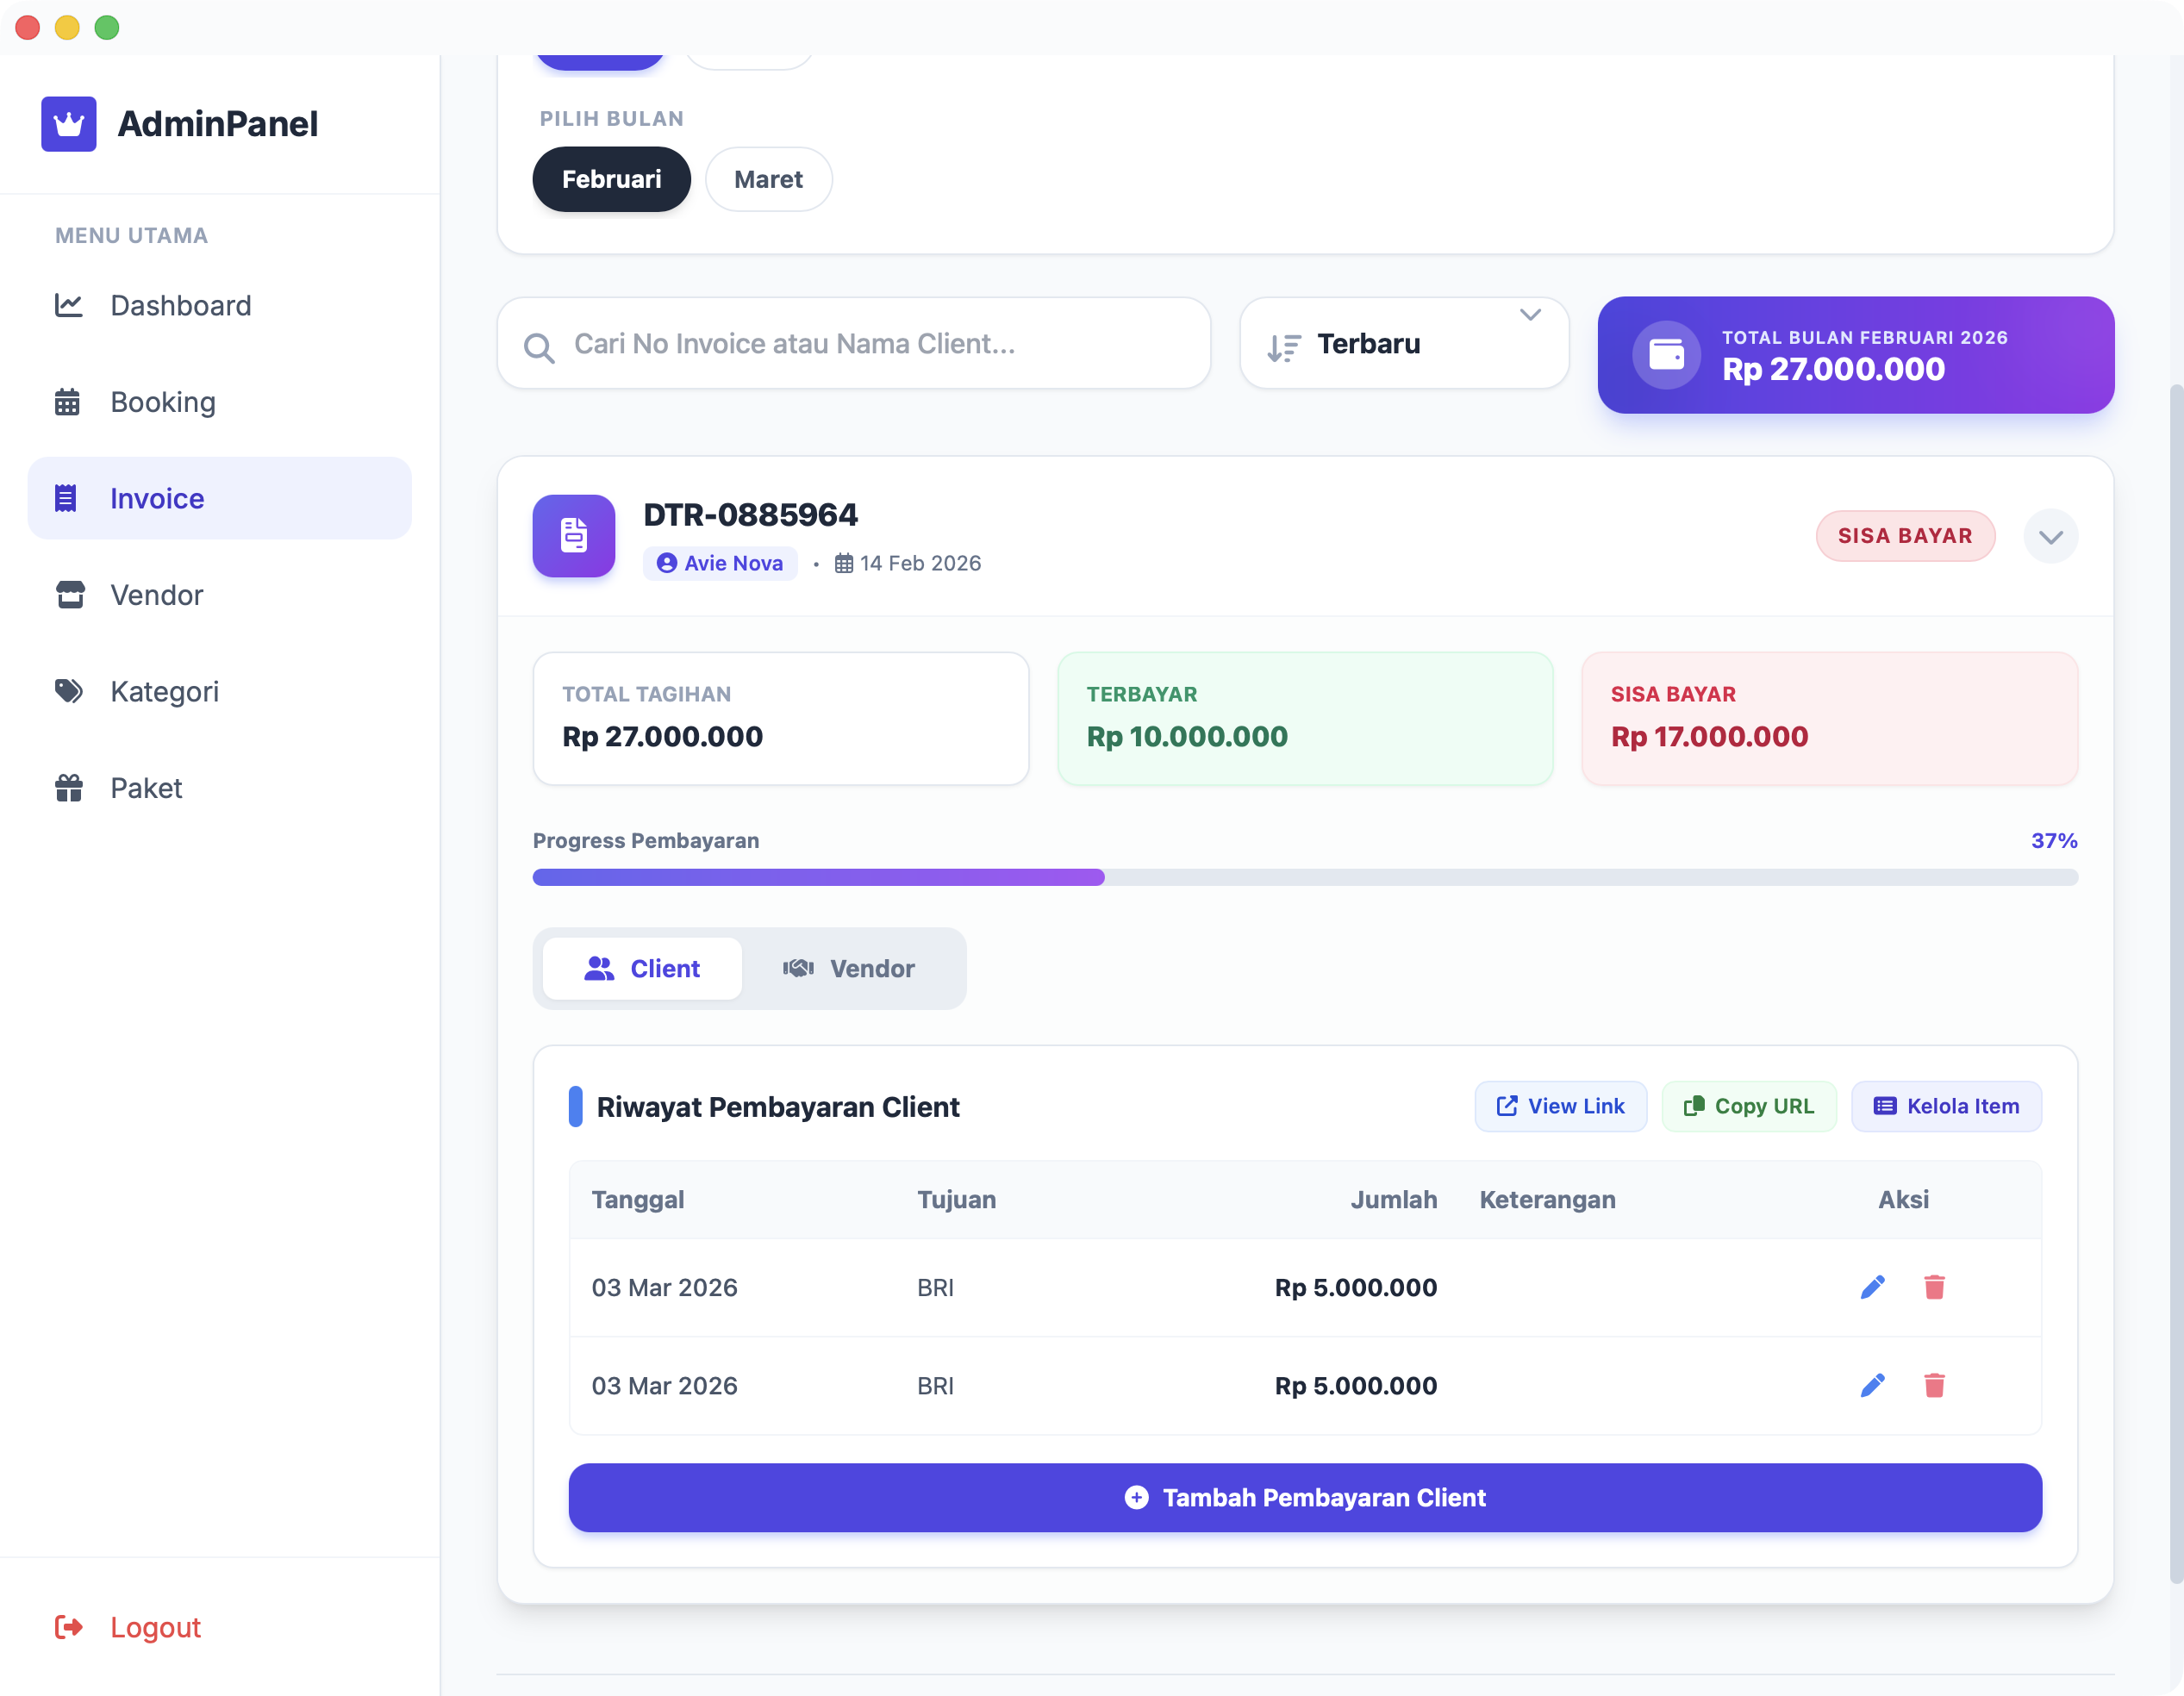This screenshot has width=2184, height=1696.
Task: Switch to the Vendor payment toggle
Action: click(849, 968)
